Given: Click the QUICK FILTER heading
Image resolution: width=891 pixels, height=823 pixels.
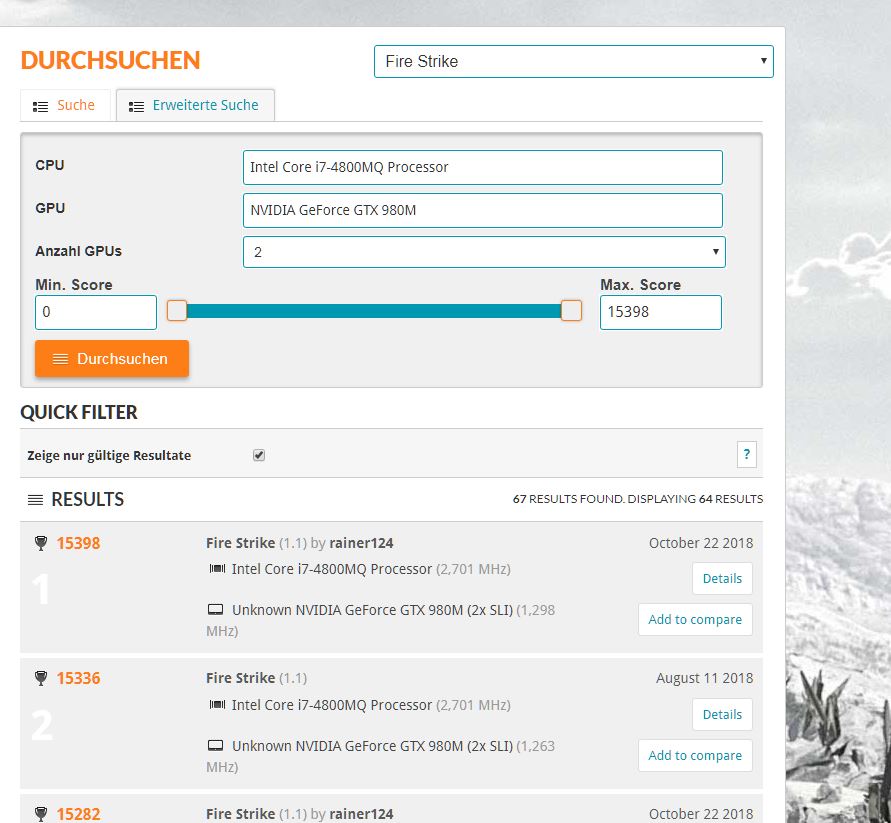Looking at the screenshot, I should (79, 412).
